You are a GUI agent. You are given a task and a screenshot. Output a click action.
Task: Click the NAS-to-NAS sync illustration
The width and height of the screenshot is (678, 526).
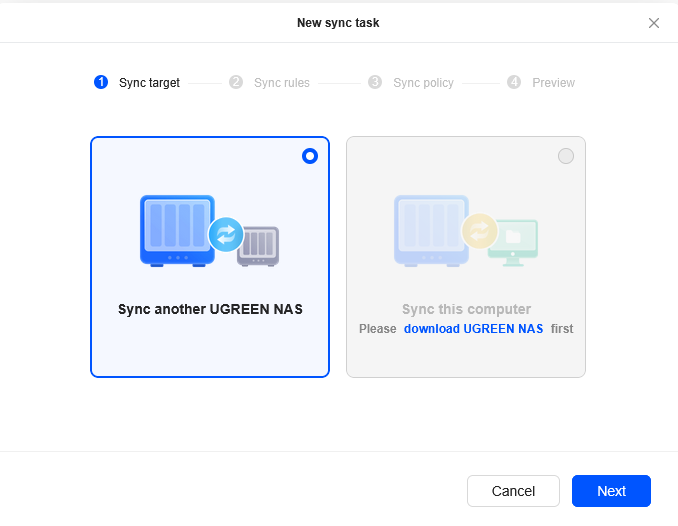(x=210, y=231)
